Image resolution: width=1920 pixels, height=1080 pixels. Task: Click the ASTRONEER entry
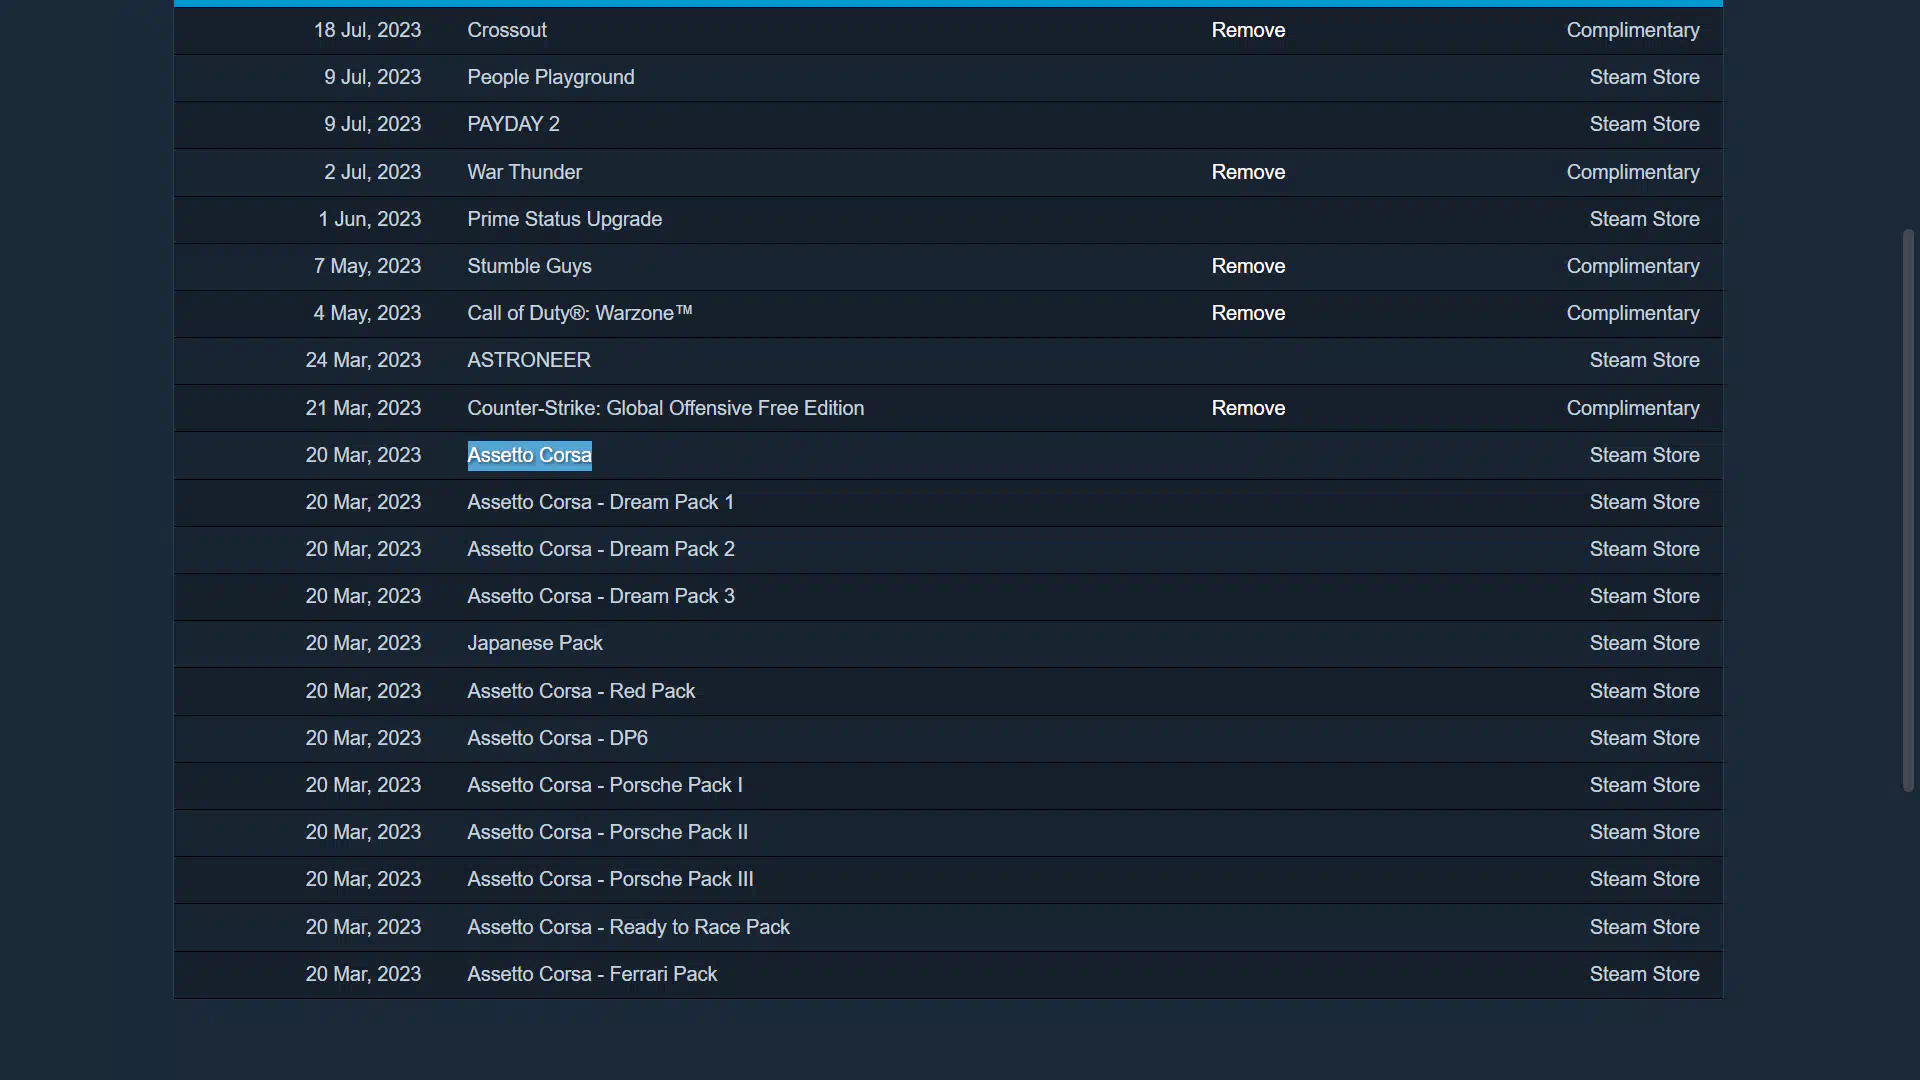[x=529, y=360]
